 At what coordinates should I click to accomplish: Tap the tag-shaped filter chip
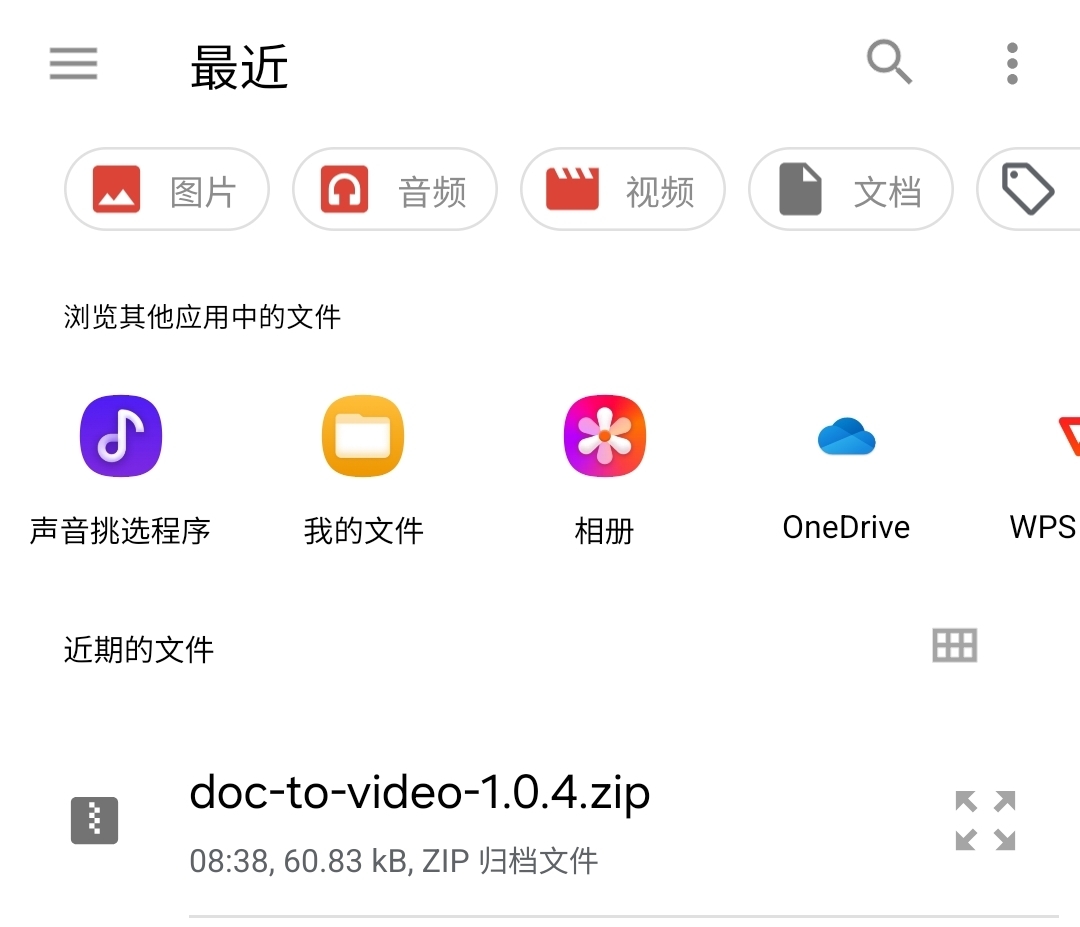click(1028, 189)
